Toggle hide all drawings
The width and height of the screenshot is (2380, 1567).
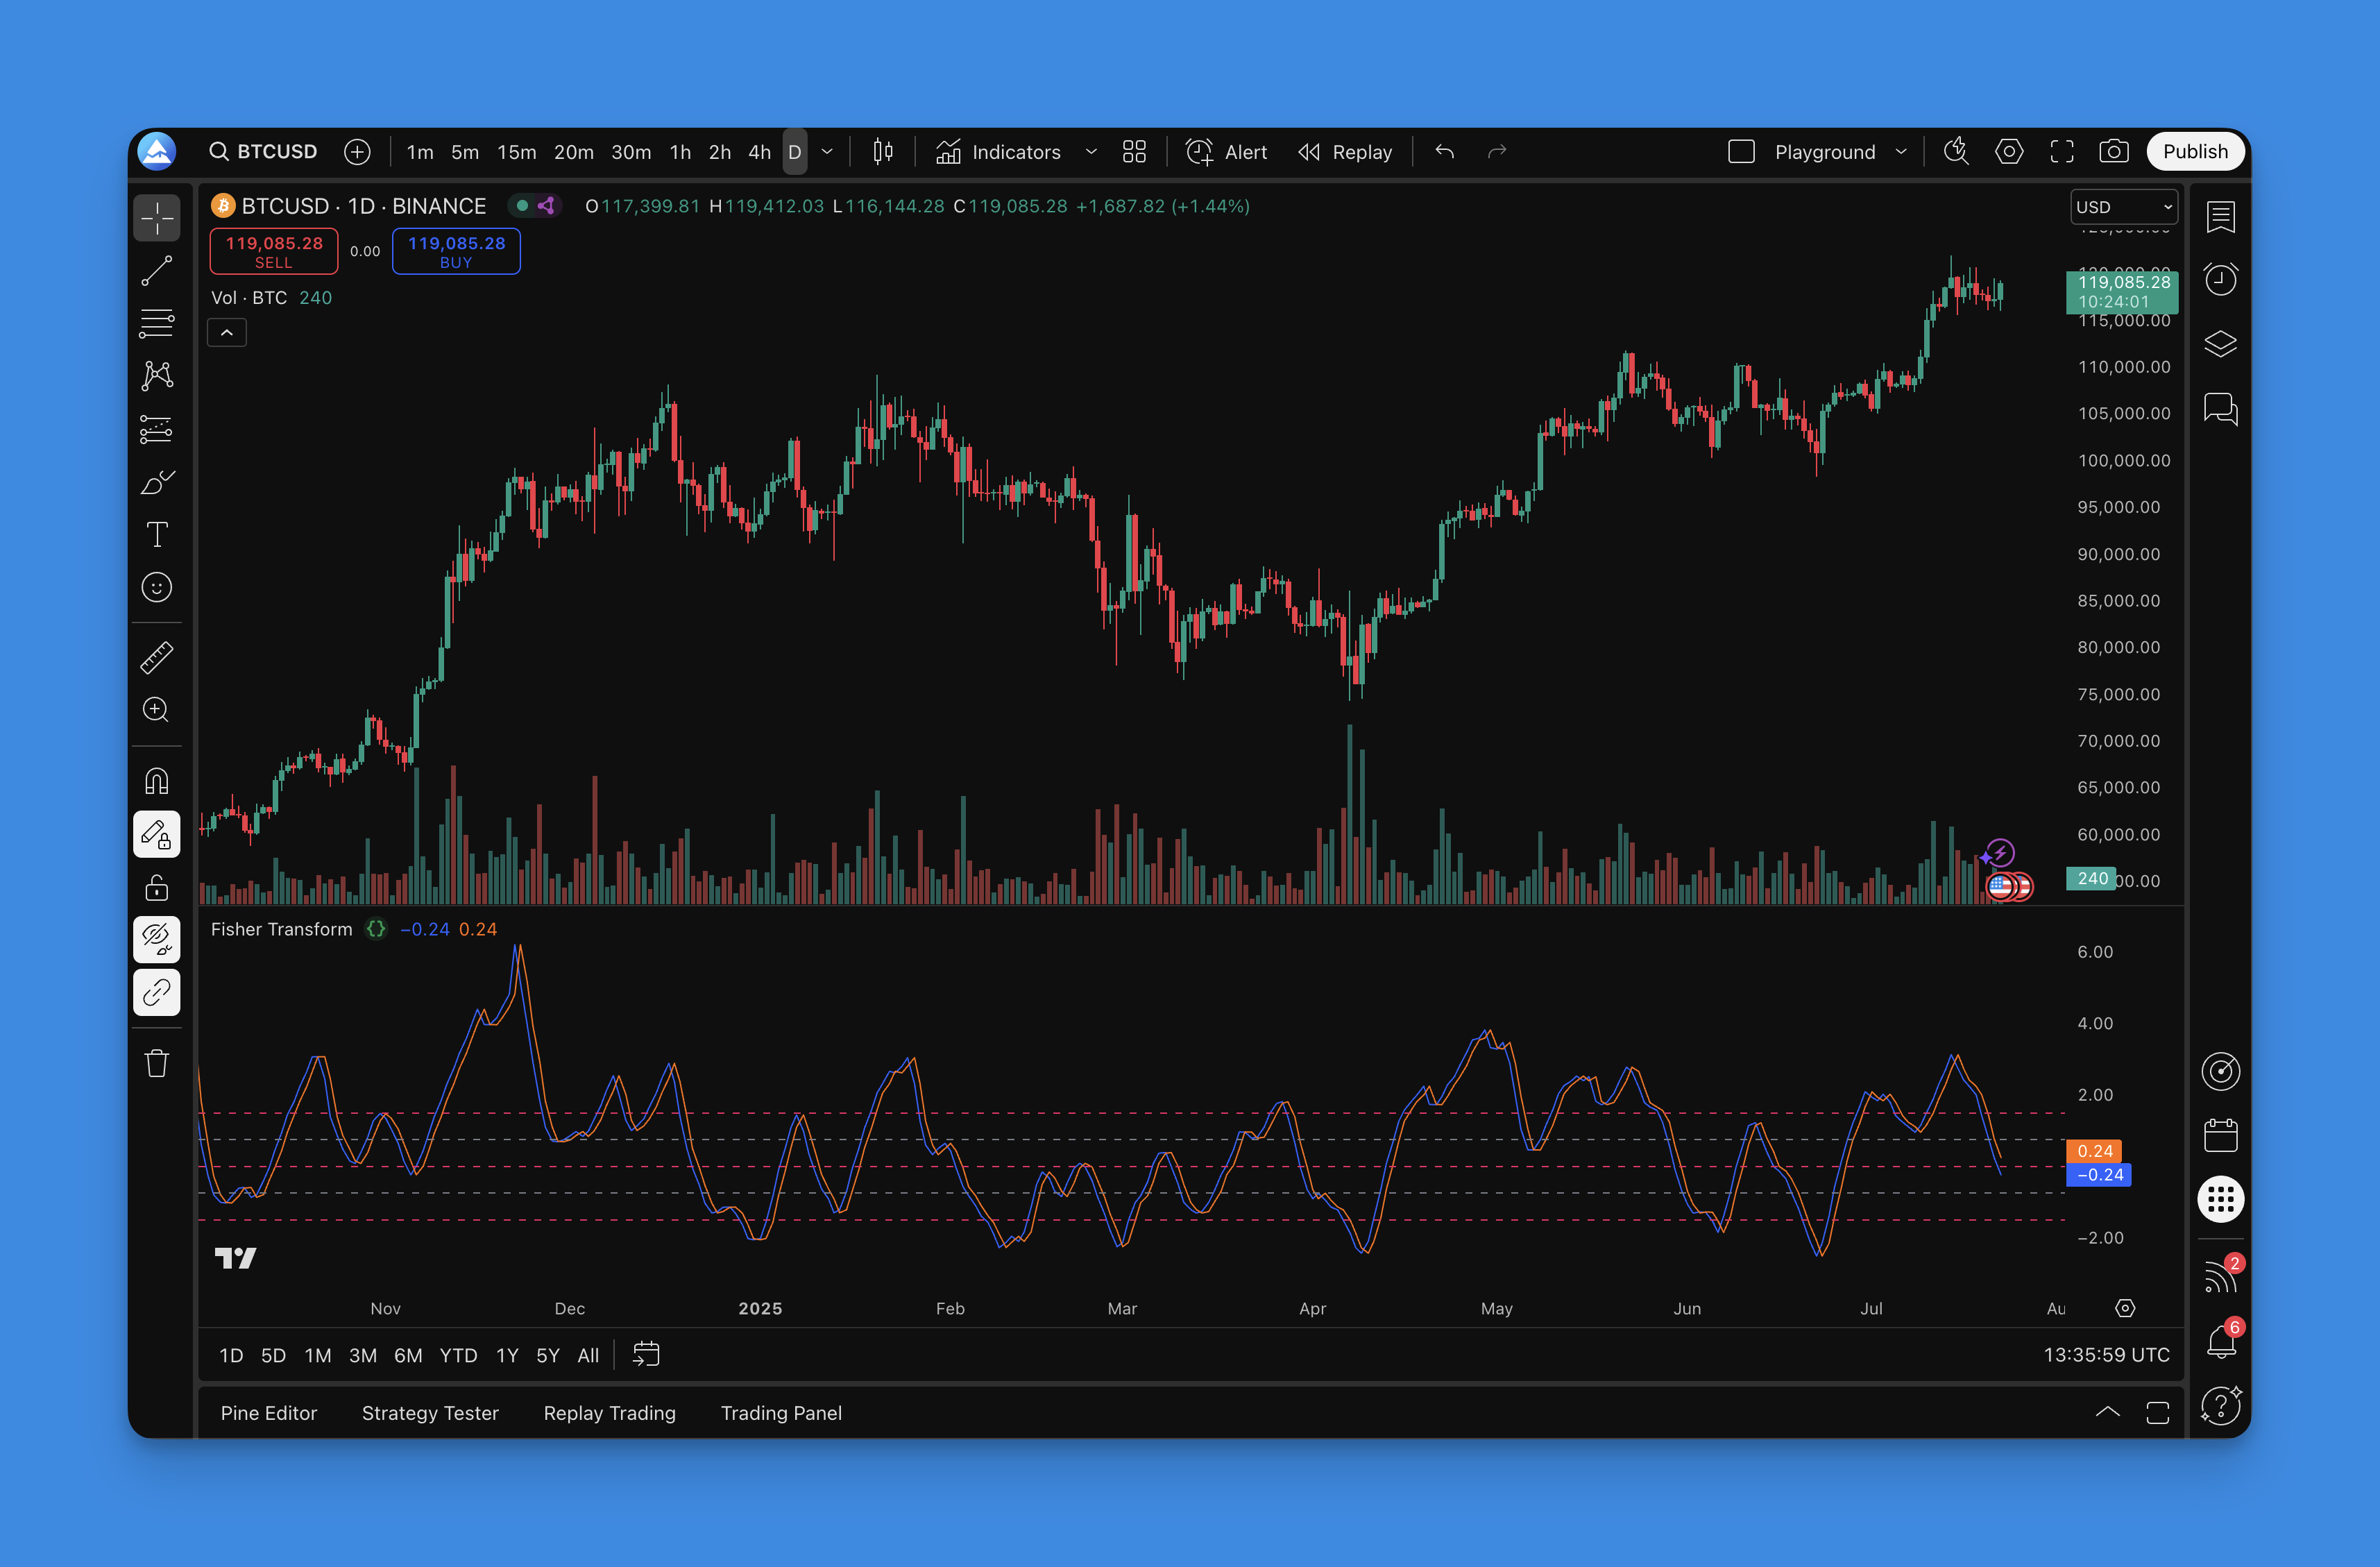click(x=157, y=940)
